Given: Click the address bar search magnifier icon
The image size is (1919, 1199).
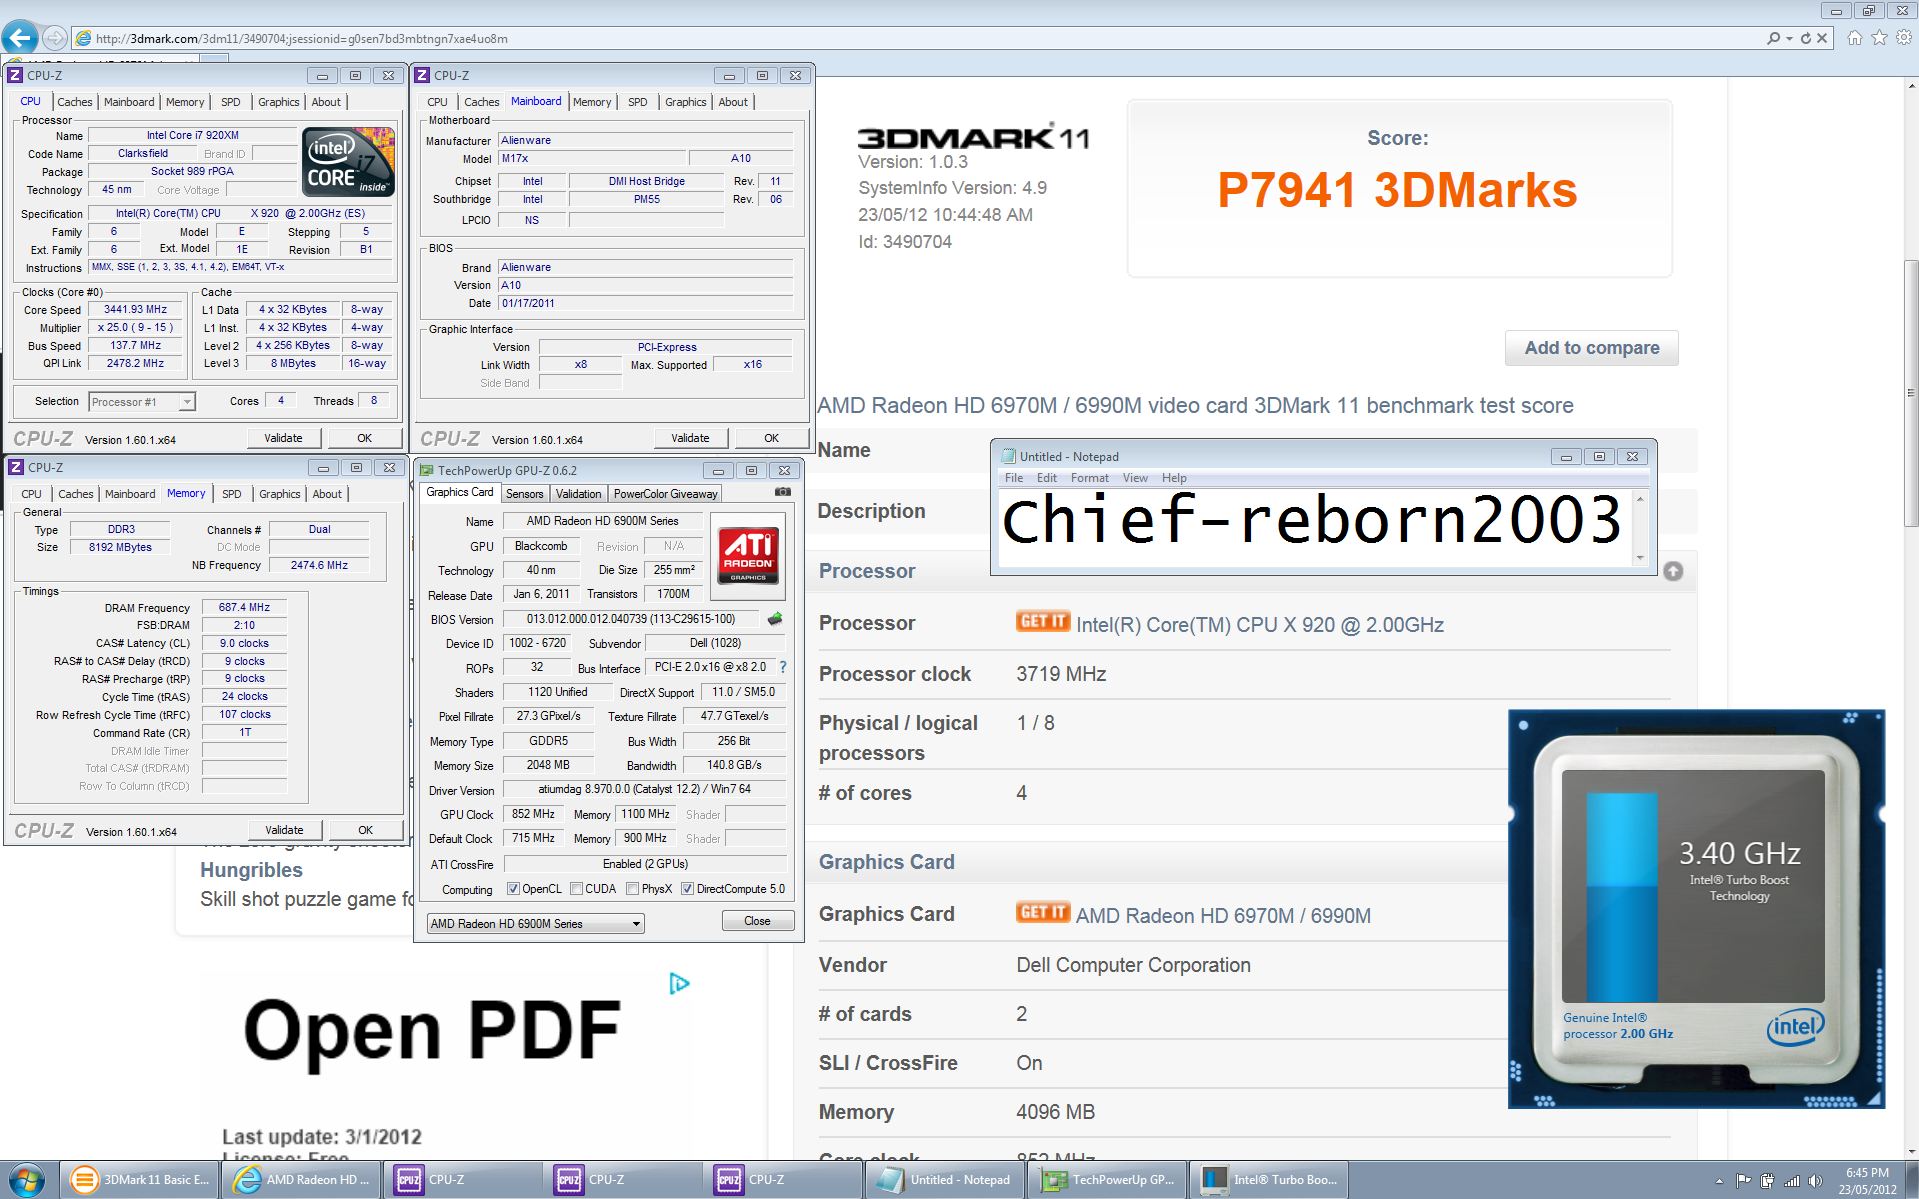Looking at the screenshot, I should (1772, 38).
